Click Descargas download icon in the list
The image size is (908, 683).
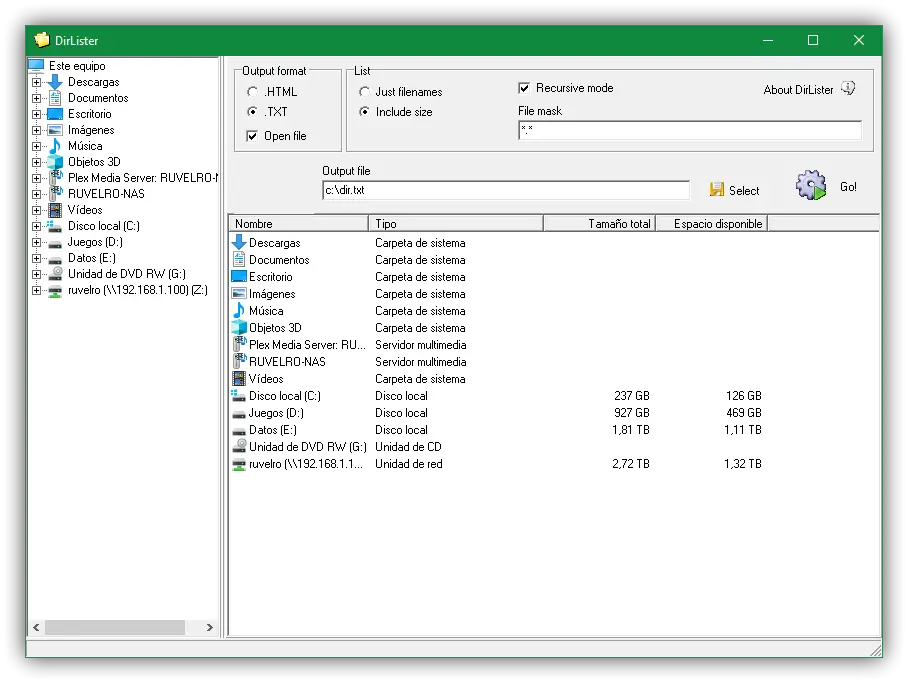click(x=239, y=242)
